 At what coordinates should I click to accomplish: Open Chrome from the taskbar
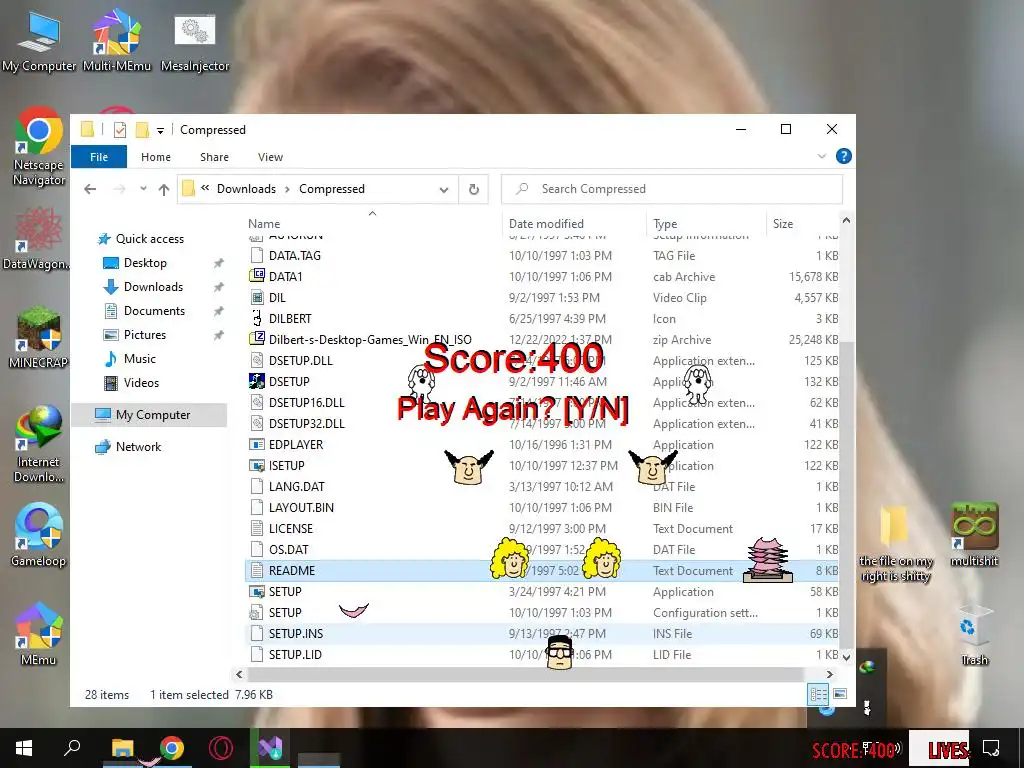click(x=172, y=748)
